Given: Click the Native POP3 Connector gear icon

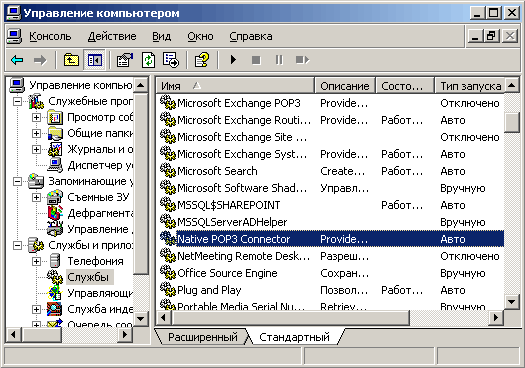Looking at the screenshot, I should point(167,239).
